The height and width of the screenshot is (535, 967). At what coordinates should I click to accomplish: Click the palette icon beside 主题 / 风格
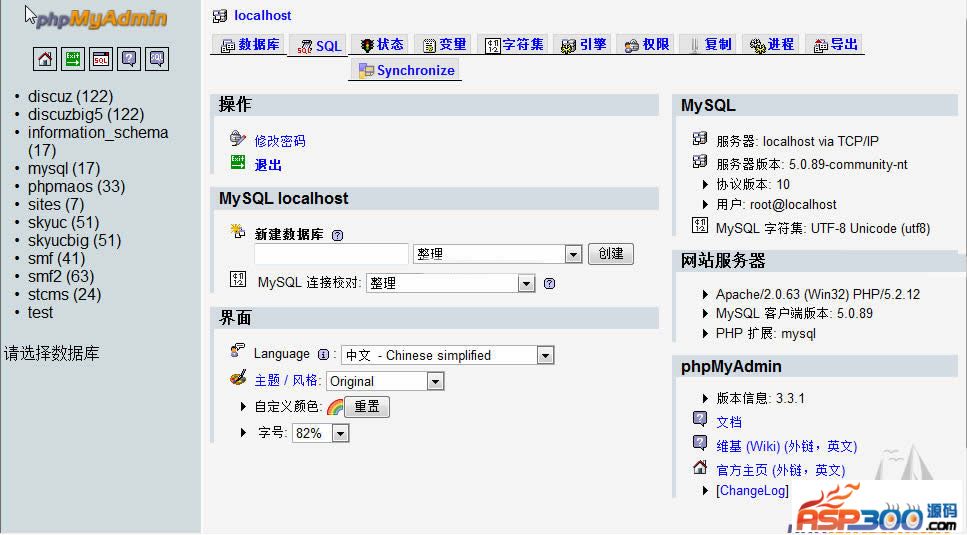(x=238, y=378)
